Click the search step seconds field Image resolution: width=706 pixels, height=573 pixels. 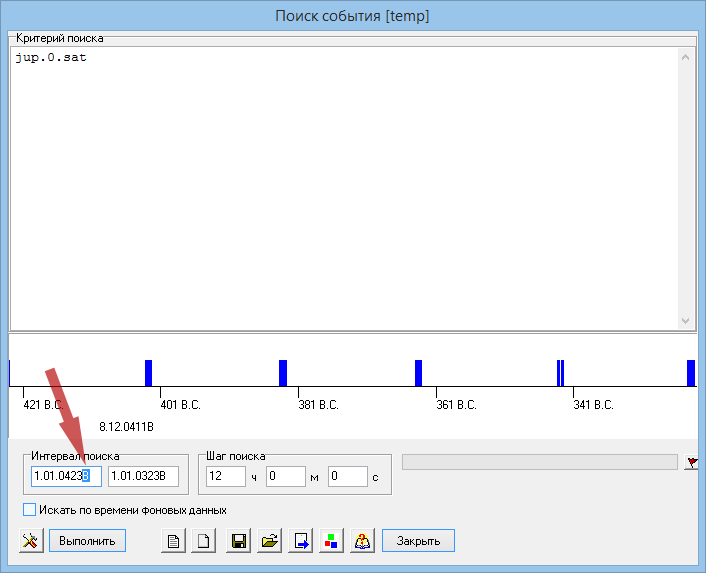(347, 476)
